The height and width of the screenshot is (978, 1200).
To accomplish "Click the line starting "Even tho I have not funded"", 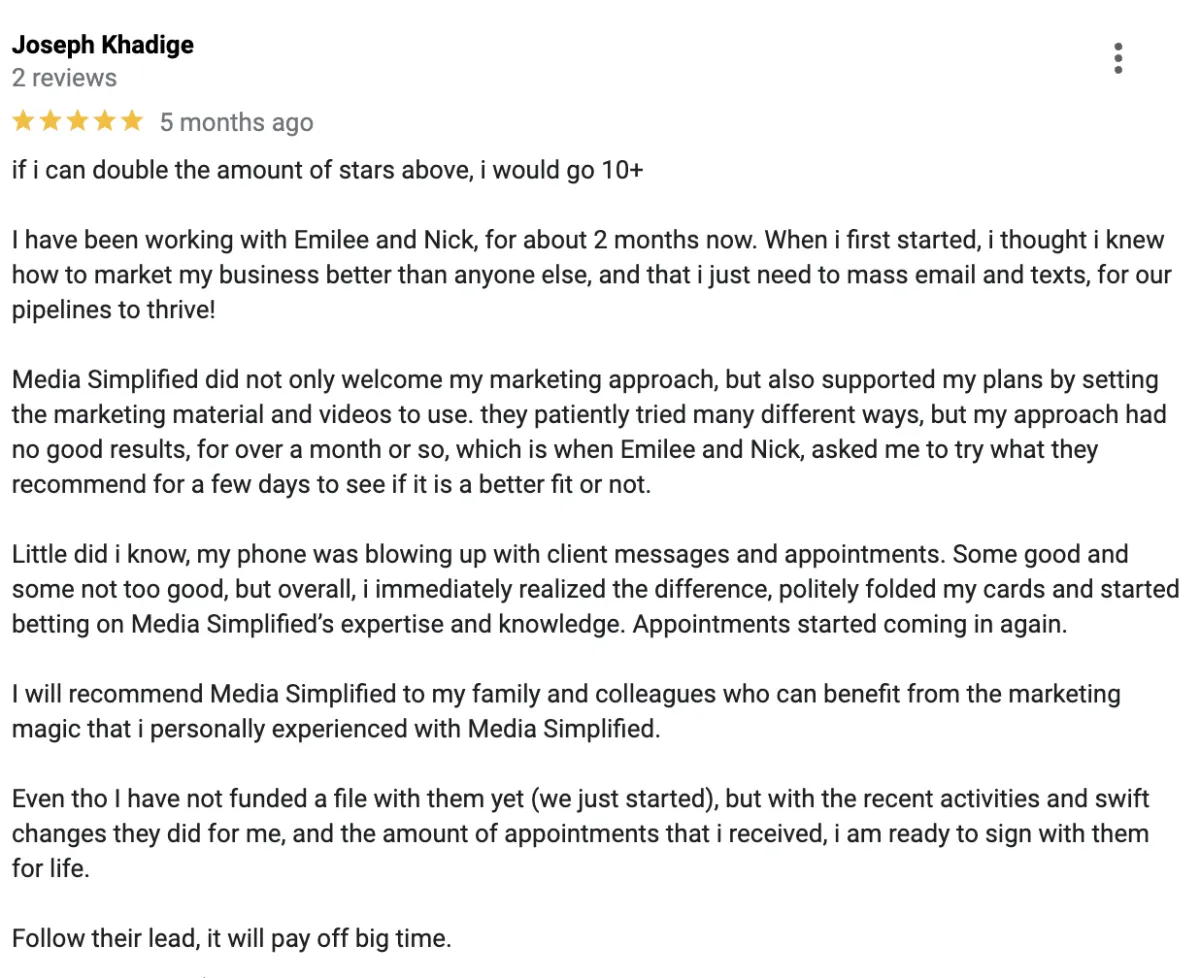I will (581, 799).
